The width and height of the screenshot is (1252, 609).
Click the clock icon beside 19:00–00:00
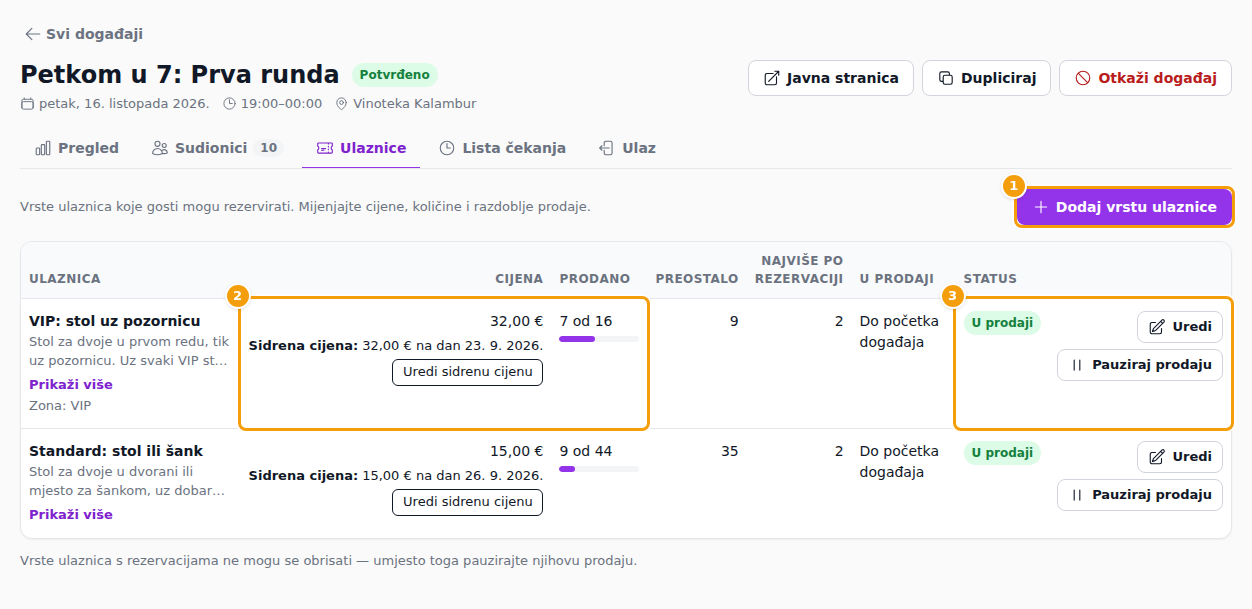click(230, 104)
